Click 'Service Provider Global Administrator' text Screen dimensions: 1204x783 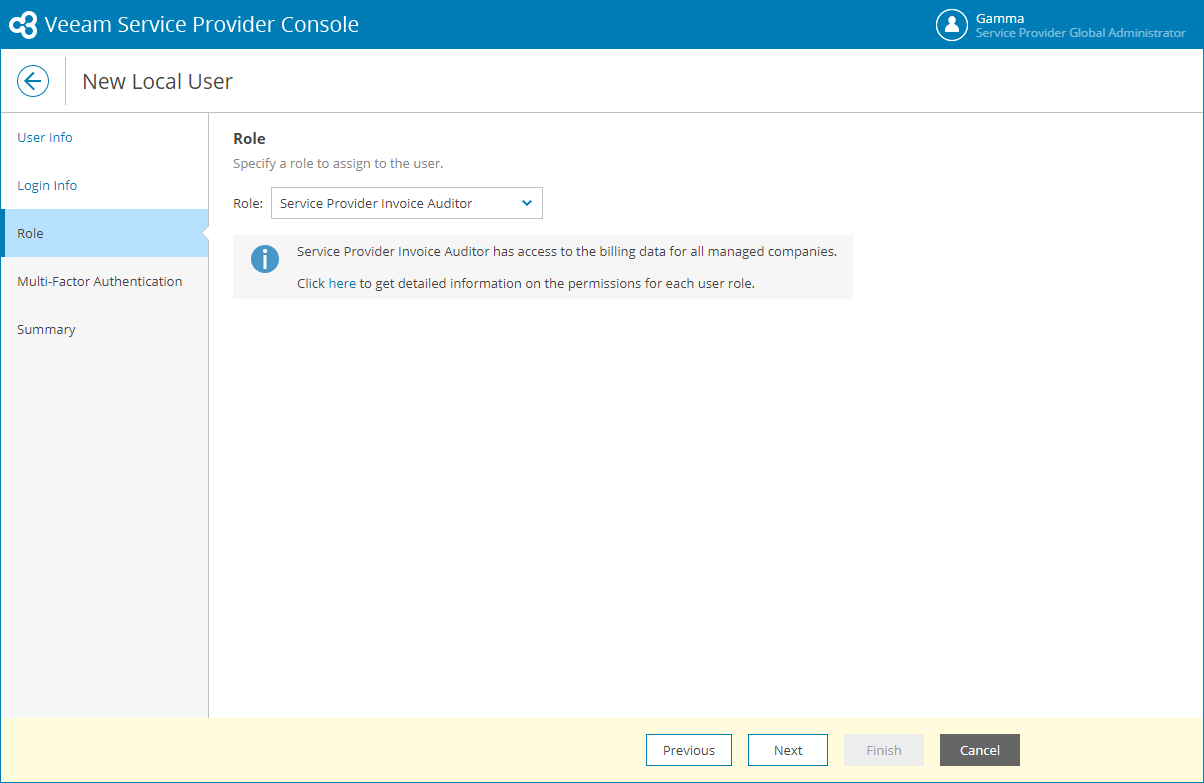(1081, 33)
